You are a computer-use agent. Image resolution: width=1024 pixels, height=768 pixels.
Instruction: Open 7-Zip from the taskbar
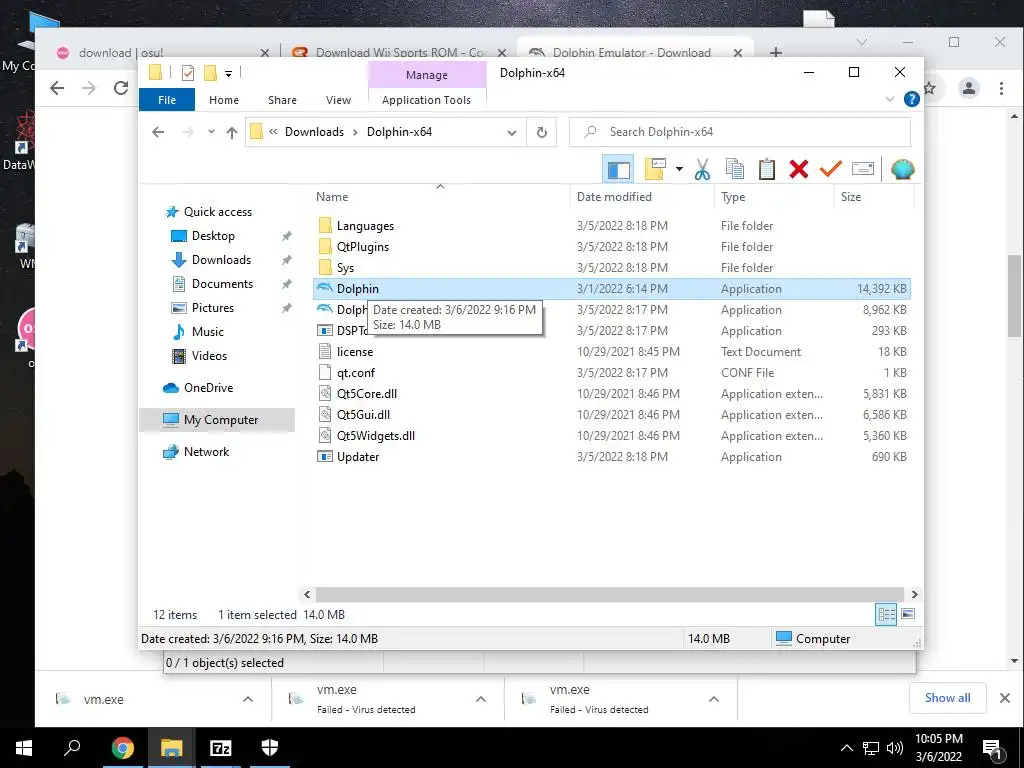(x=220, y=748)
